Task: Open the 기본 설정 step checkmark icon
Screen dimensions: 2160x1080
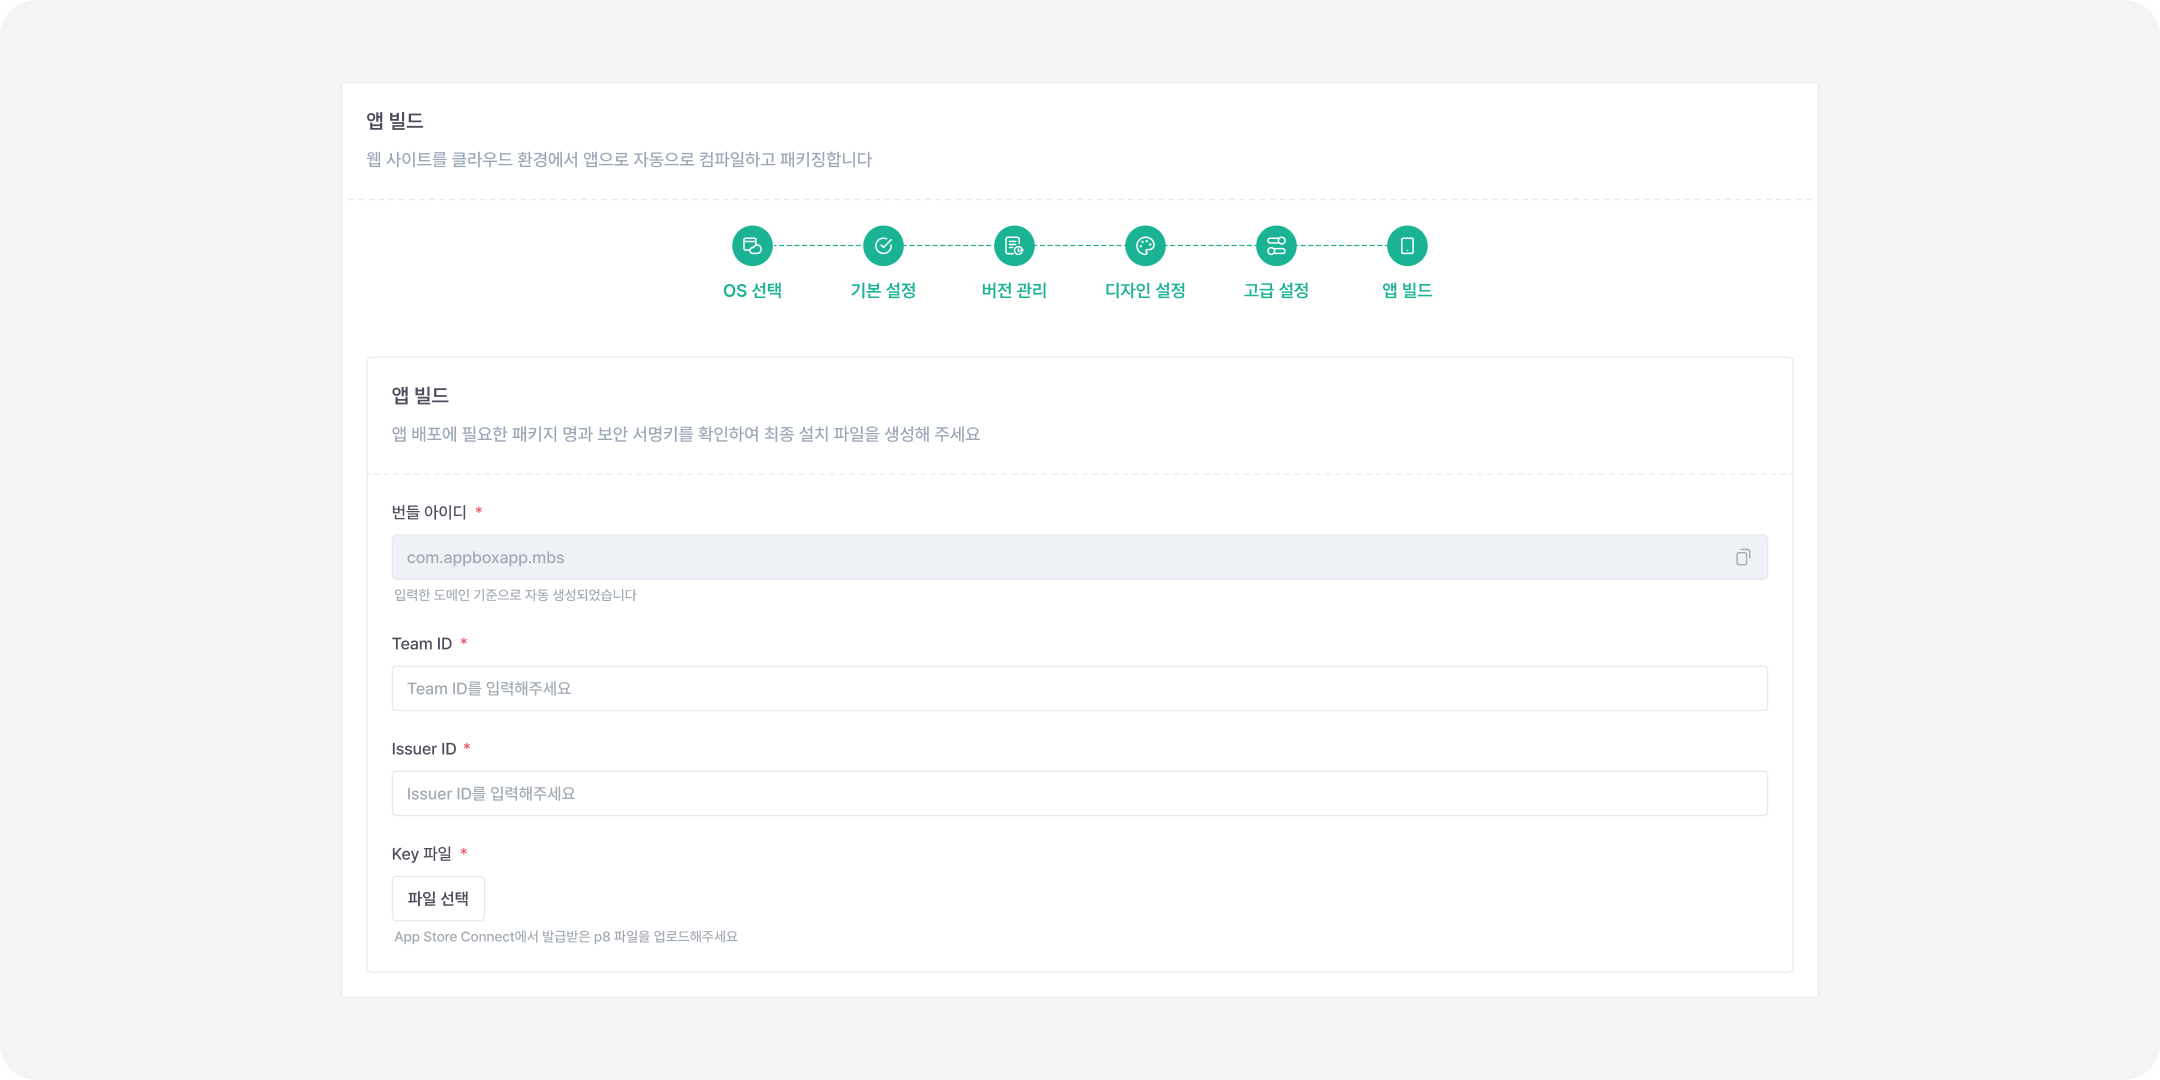Action: [x=883, y=246]
